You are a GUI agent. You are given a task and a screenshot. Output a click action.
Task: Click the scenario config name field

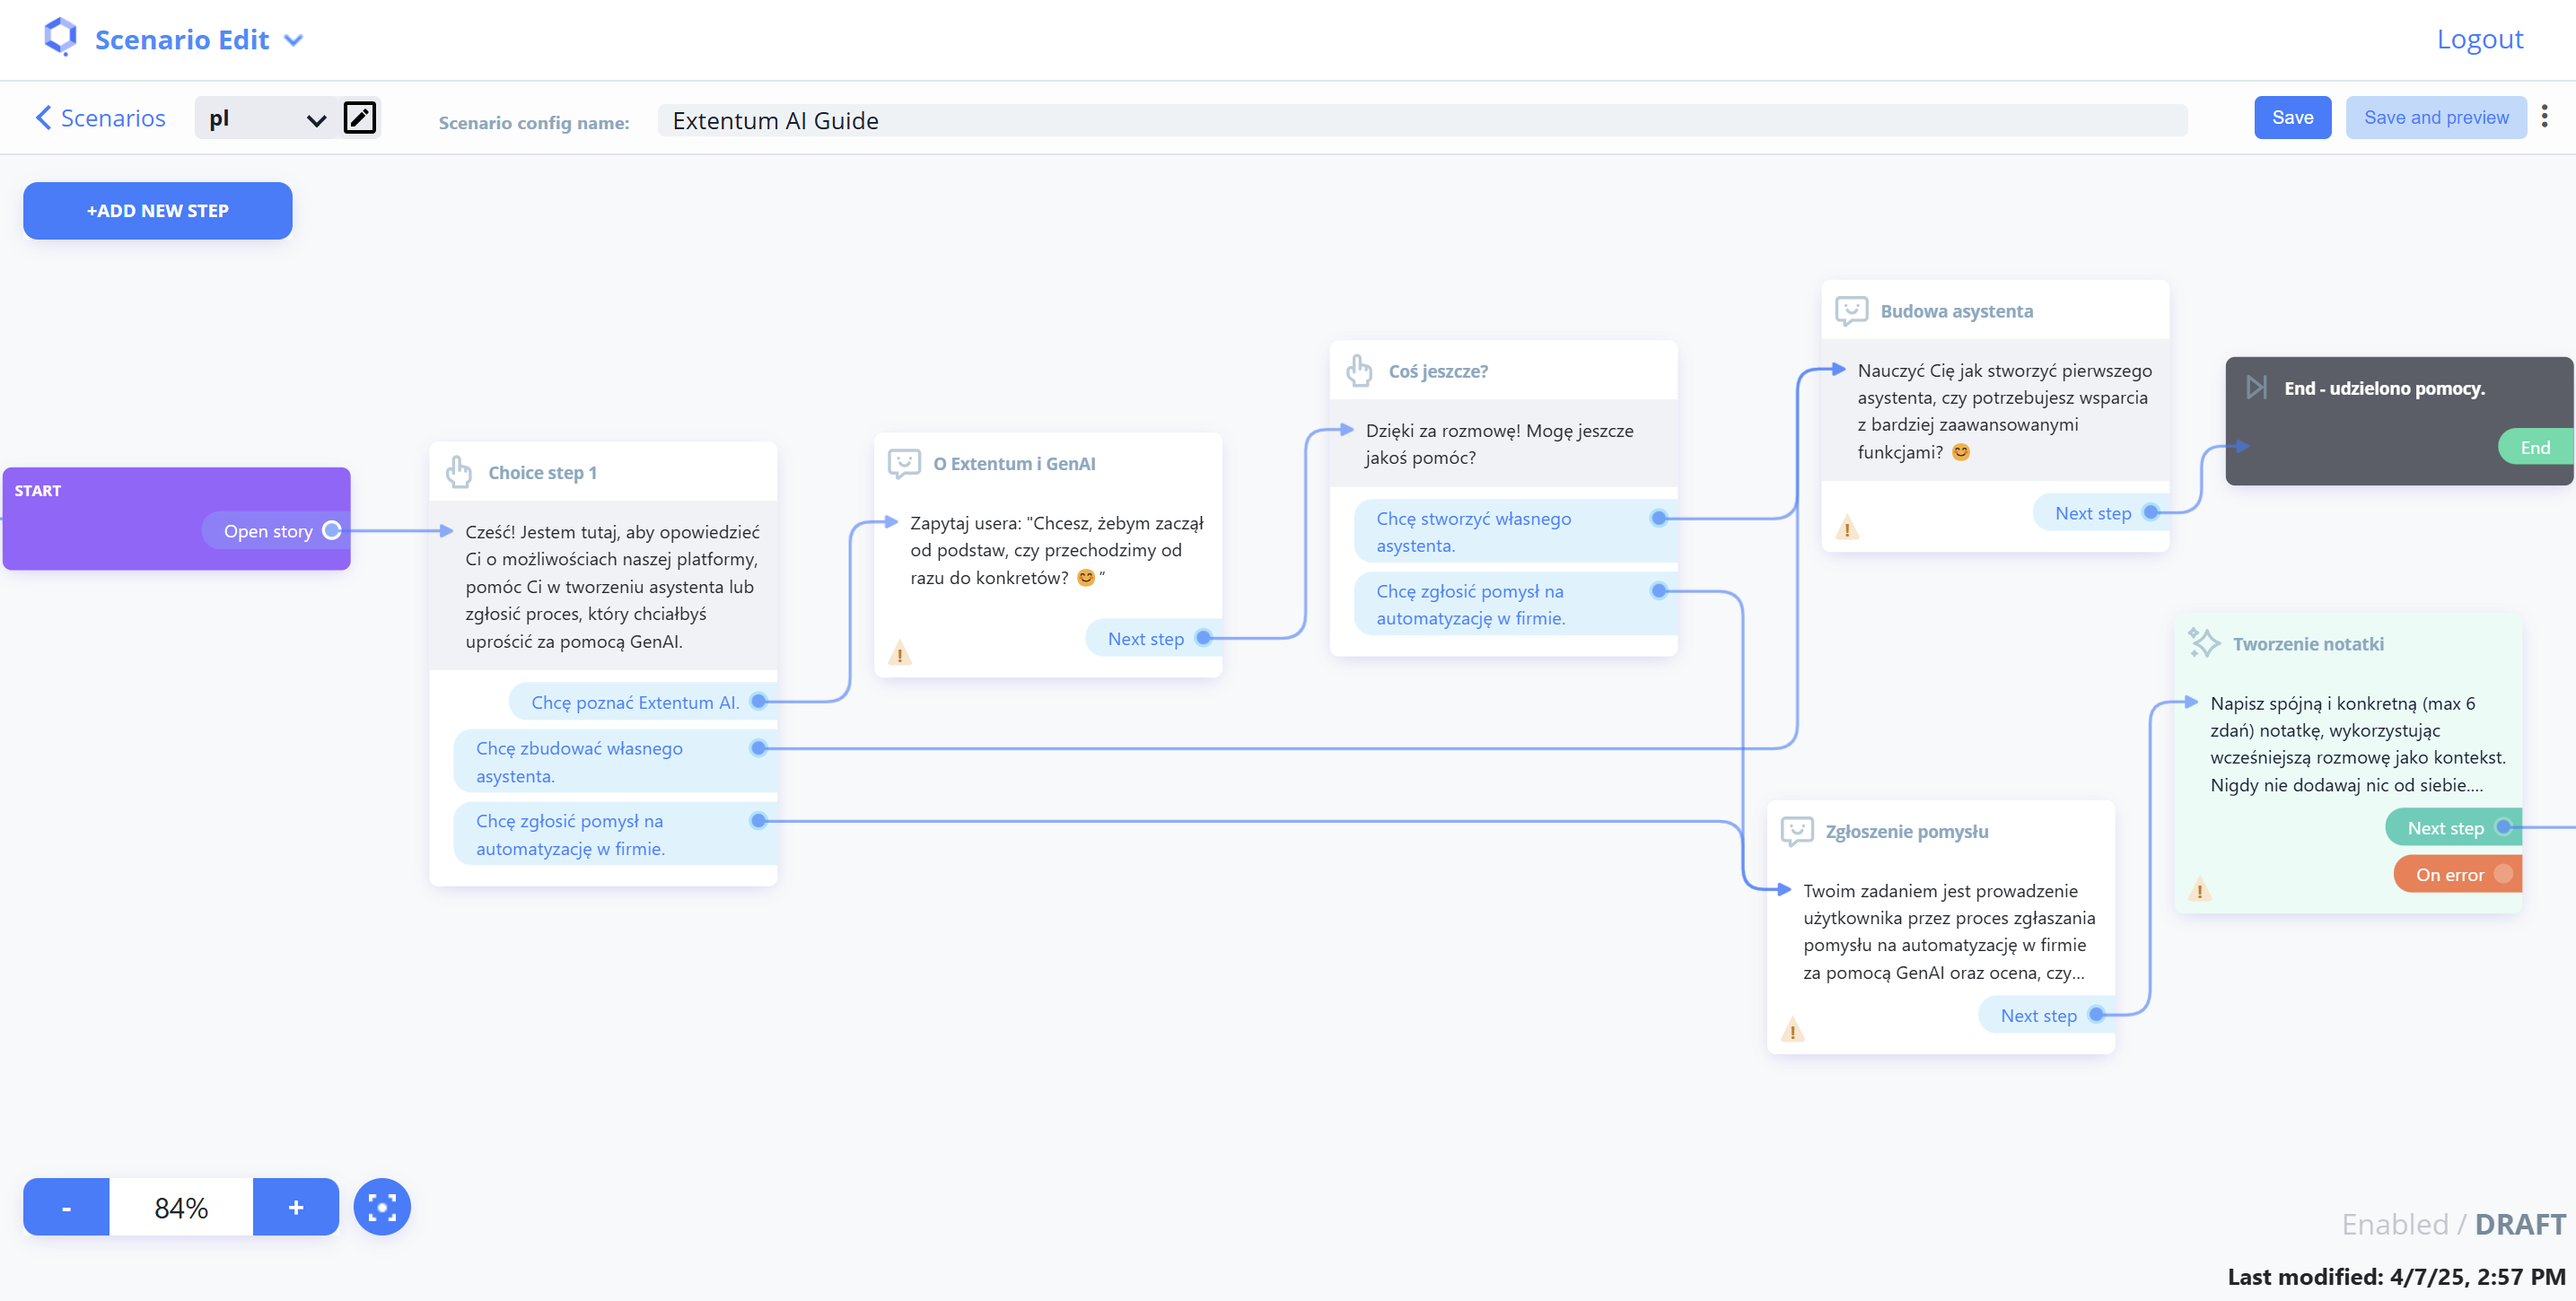coord(1422,120)
